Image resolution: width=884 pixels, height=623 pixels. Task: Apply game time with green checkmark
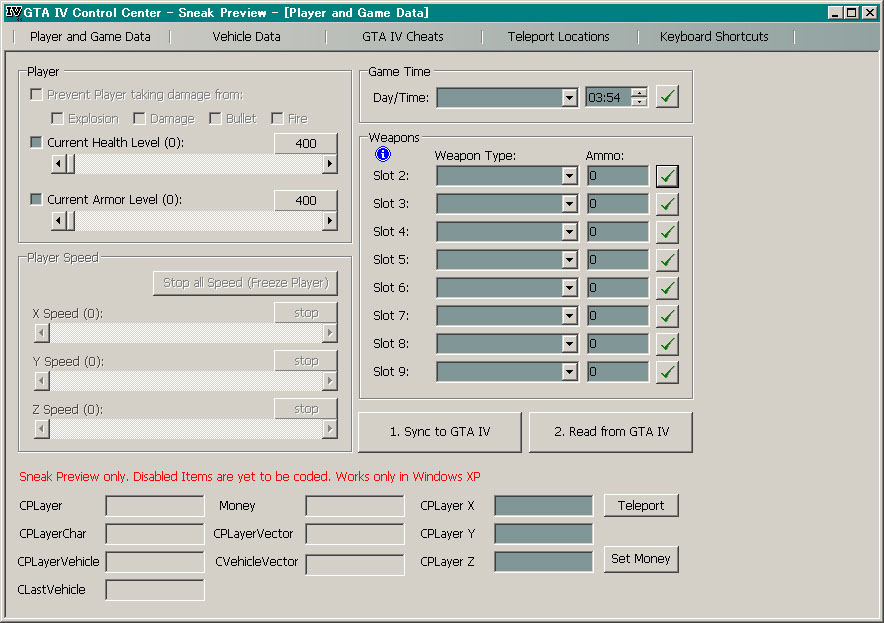(667, 97)
